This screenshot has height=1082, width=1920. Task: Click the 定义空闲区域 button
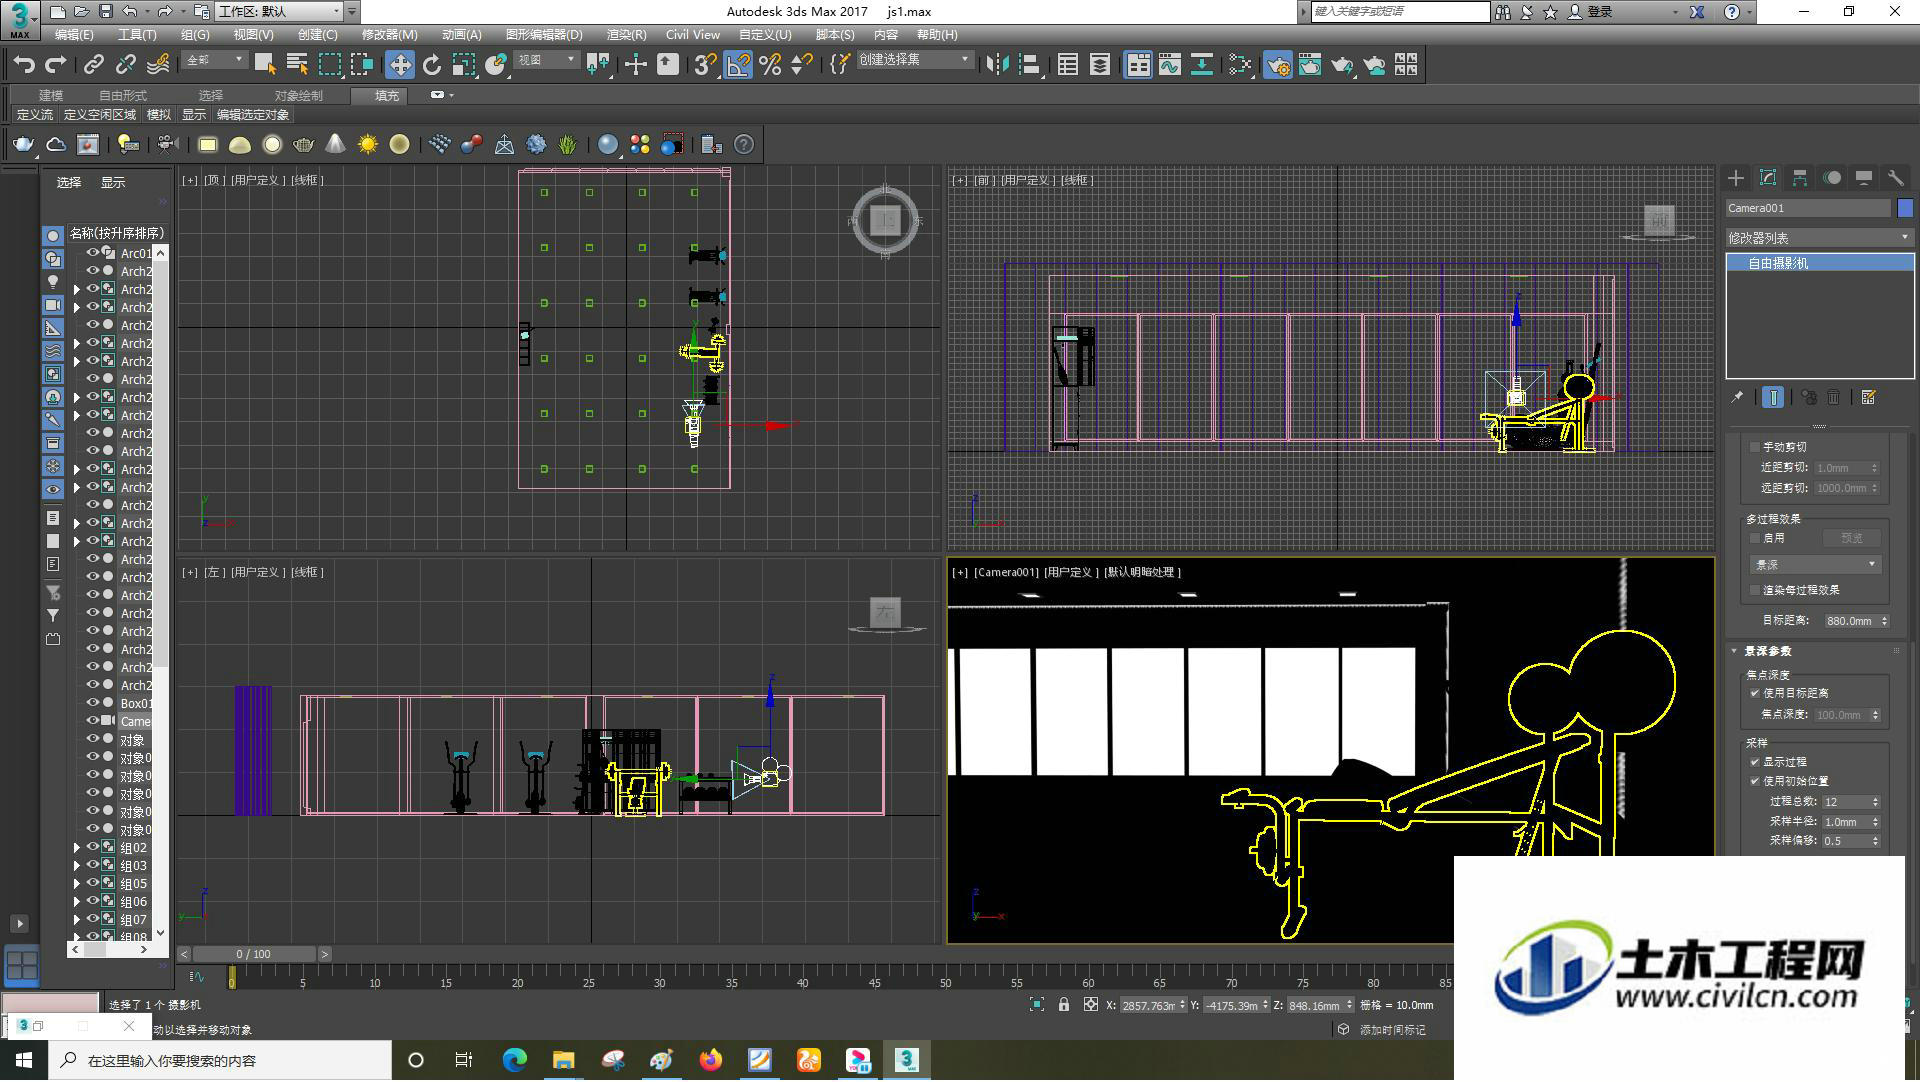100,115
